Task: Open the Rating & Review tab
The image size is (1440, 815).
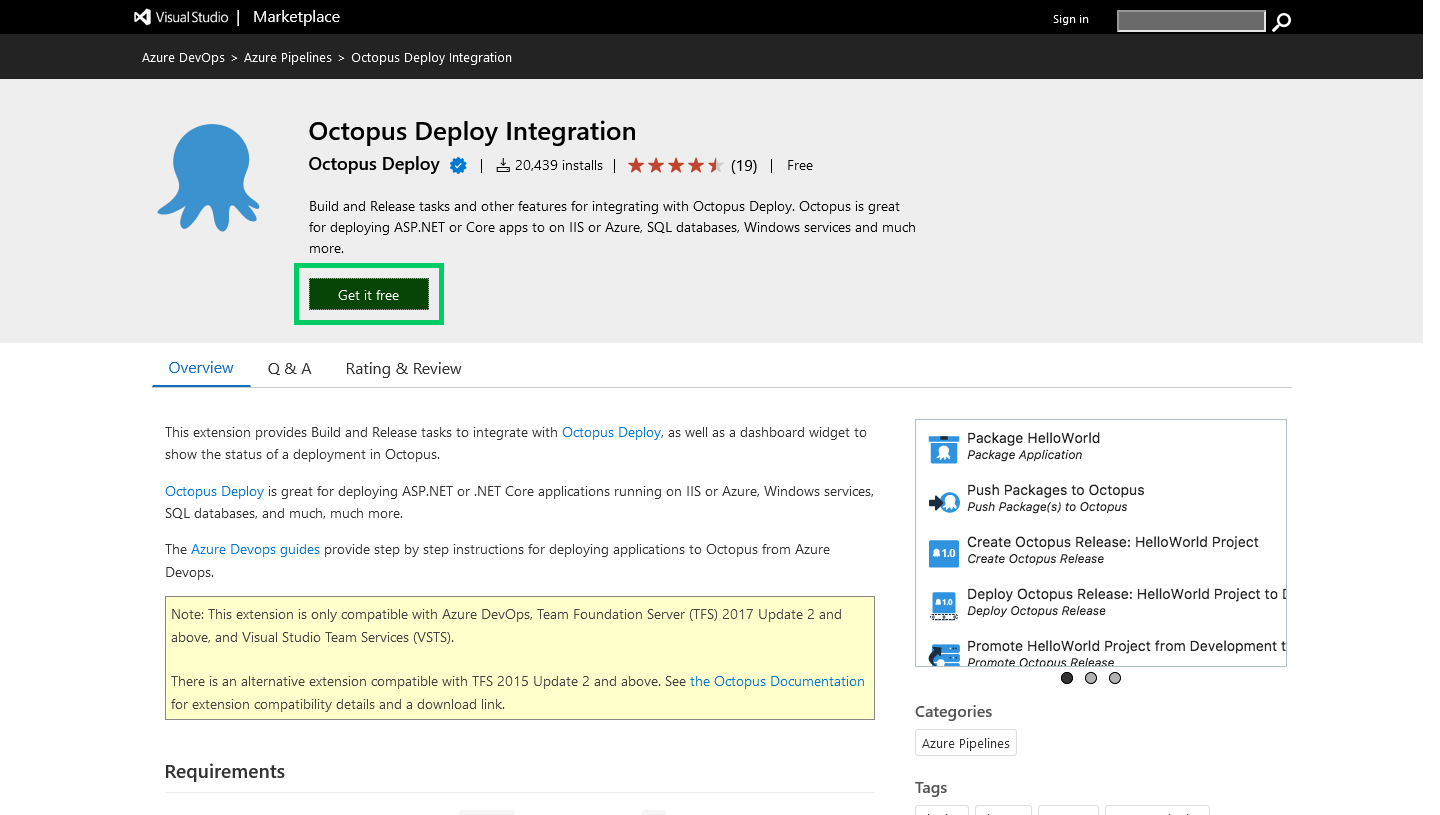Action: tap(404, 369)
